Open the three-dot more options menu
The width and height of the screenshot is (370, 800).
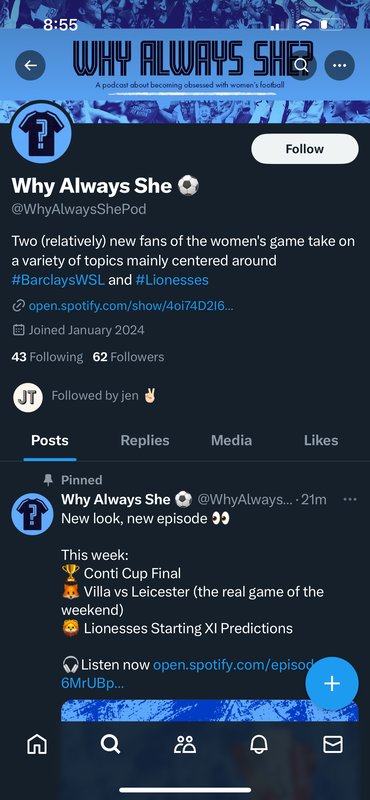[x=339, y=65]
